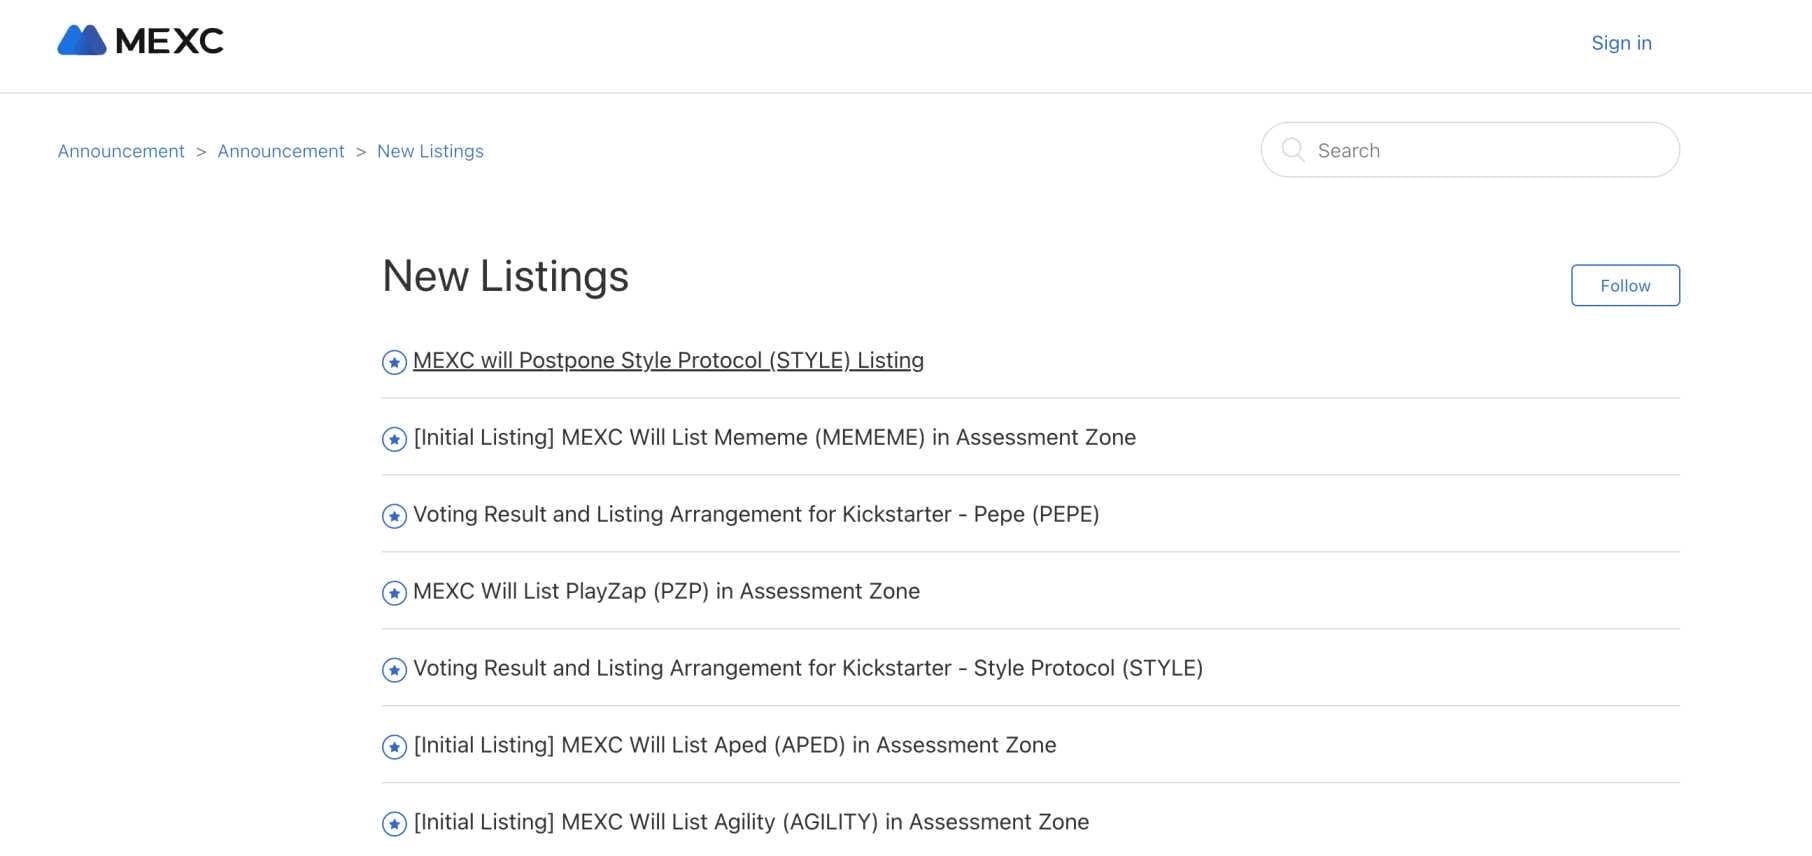The width and height of the screenshot is (1812, 856).
Task: Go to first Announcement breadcrumb
Action: click(x=121, y=151)
